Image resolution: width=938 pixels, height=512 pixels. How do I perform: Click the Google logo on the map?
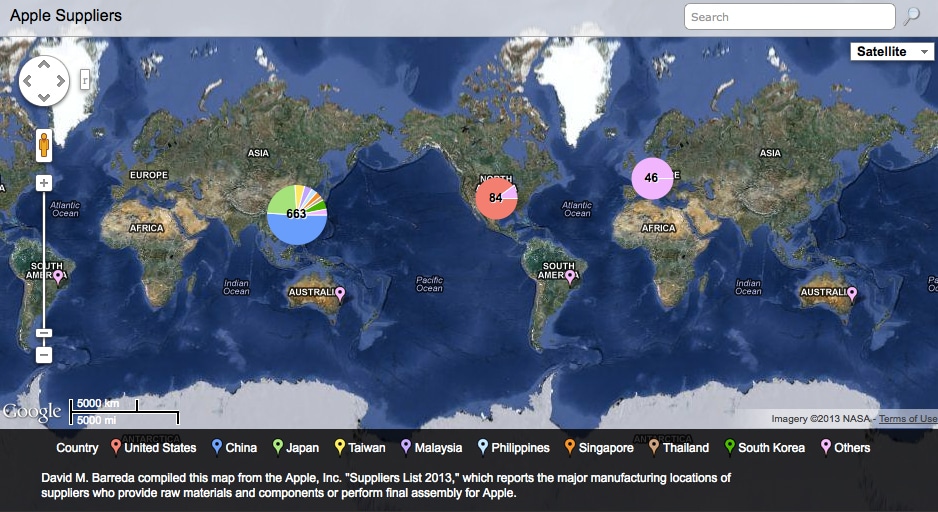coord(32,411)
